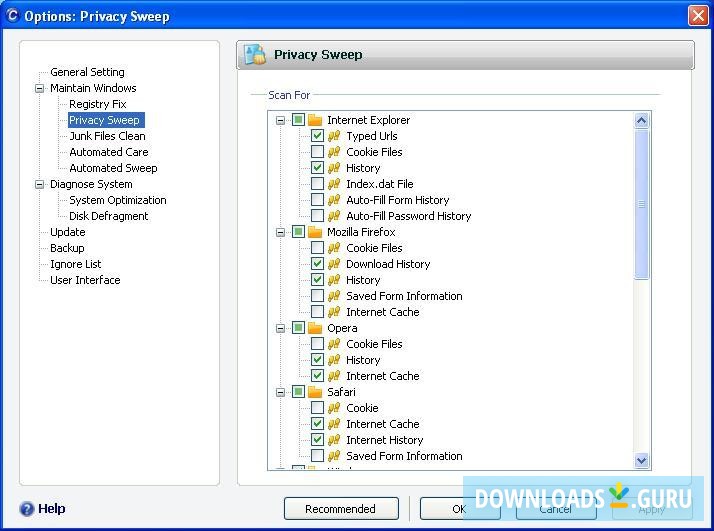Uncheck Mozilla Firefox History checkbox

pos(317,280)
